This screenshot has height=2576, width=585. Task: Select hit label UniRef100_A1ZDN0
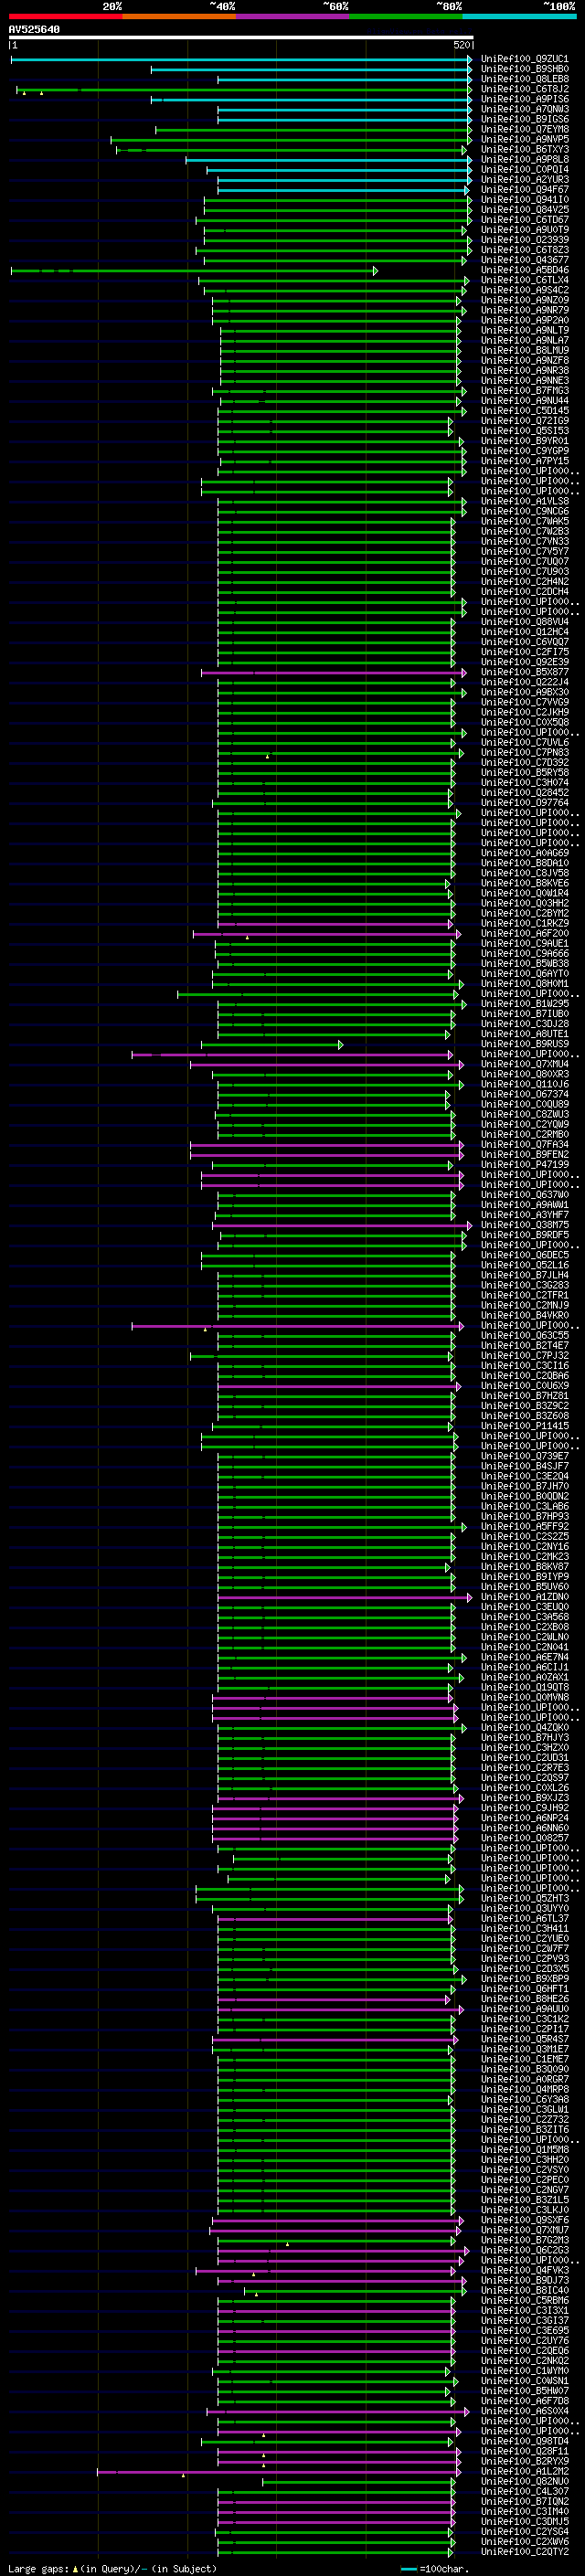click(x=525, y=1597)
